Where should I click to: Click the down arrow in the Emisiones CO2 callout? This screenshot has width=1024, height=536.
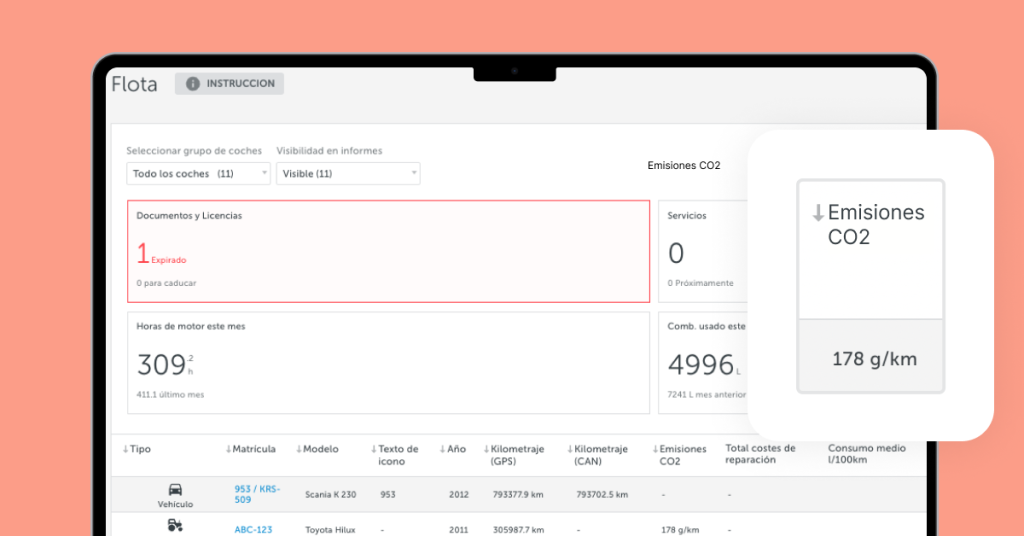tap(817, 212)
